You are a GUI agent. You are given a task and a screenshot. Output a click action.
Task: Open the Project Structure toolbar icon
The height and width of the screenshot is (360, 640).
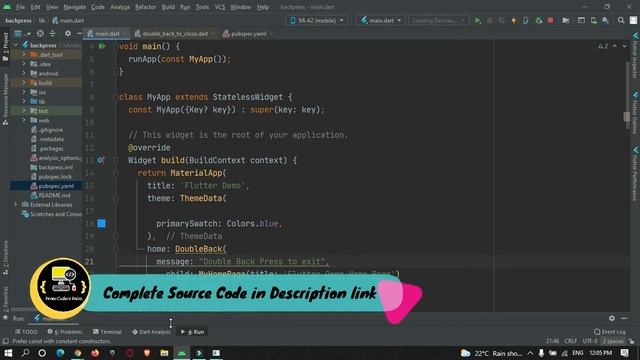point(581,20)
